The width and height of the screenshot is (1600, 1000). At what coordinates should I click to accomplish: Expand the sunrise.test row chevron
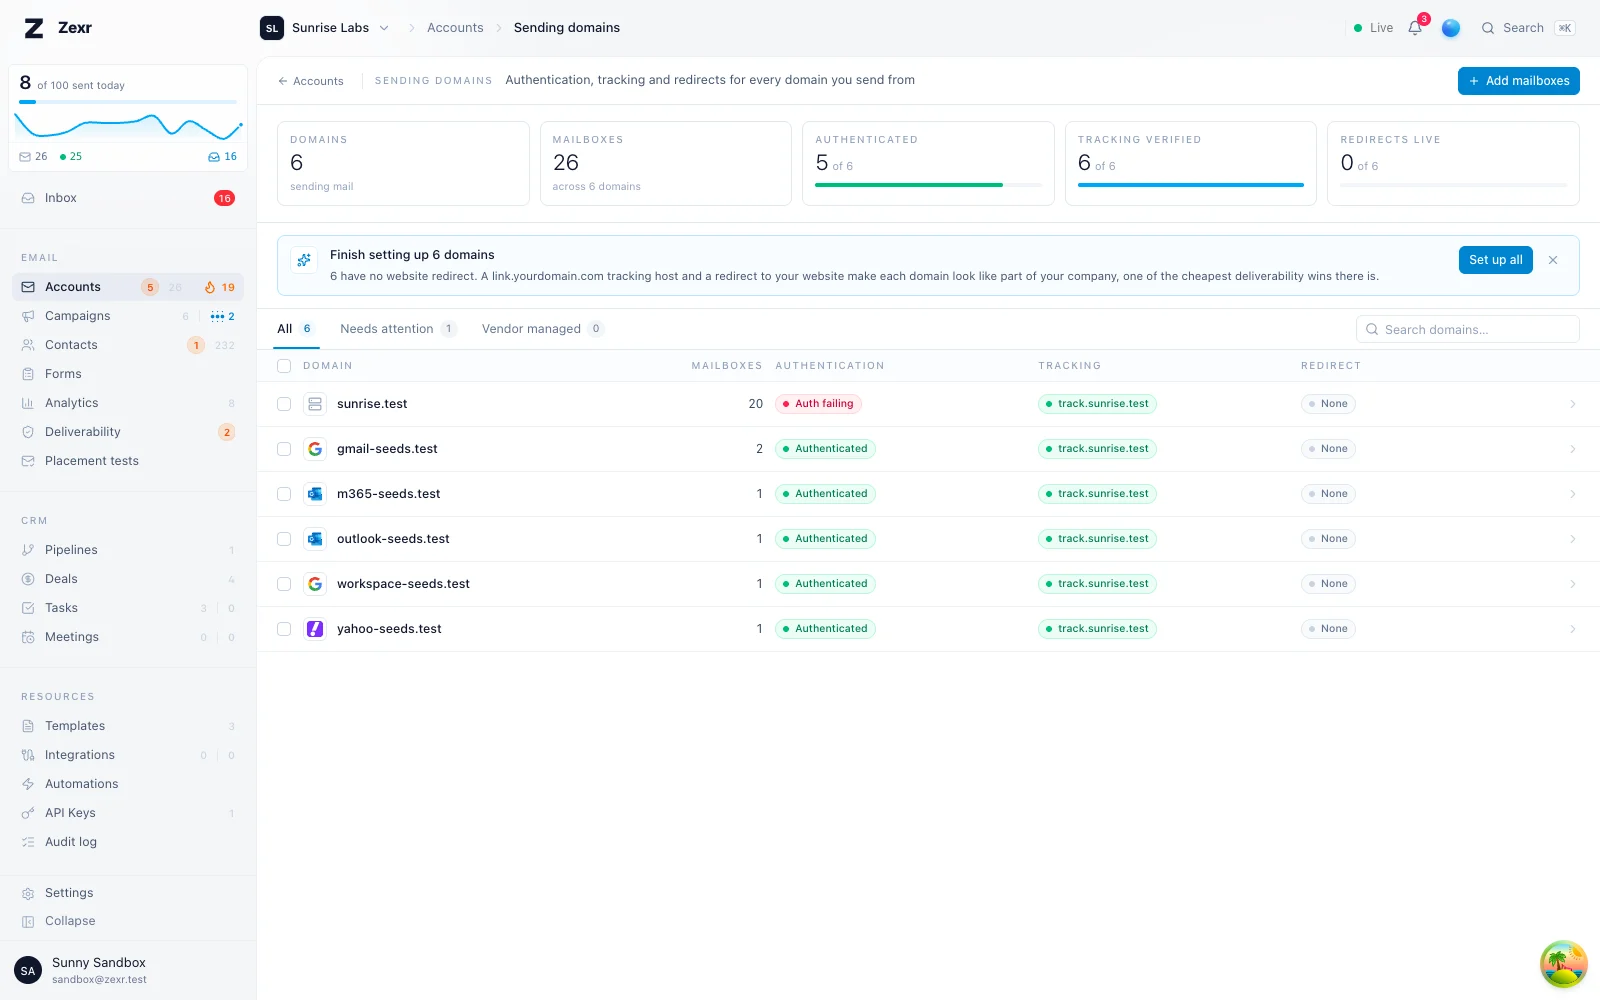pos(1573,404)
